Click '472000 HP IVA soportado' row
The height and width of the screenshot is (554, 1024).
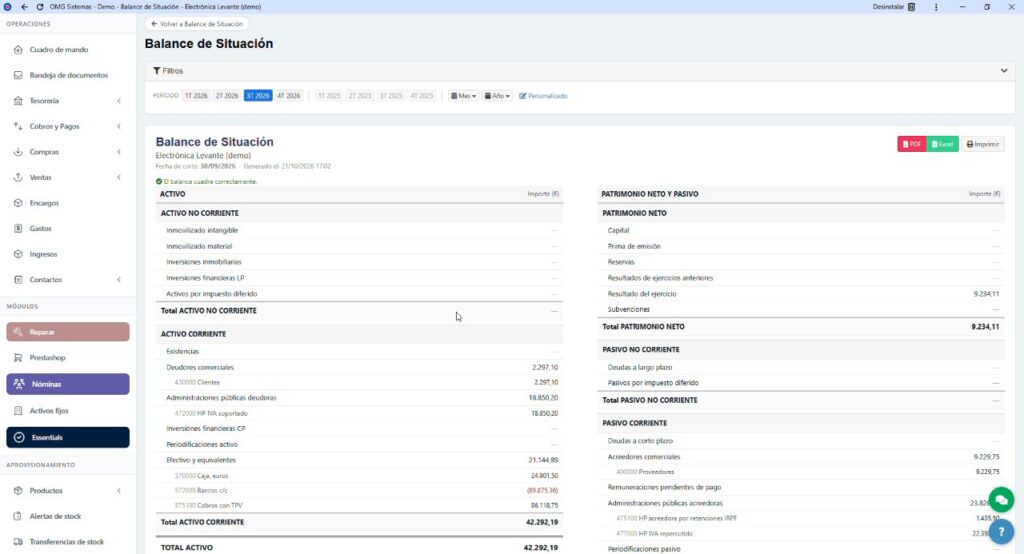[x=359, y=413]
